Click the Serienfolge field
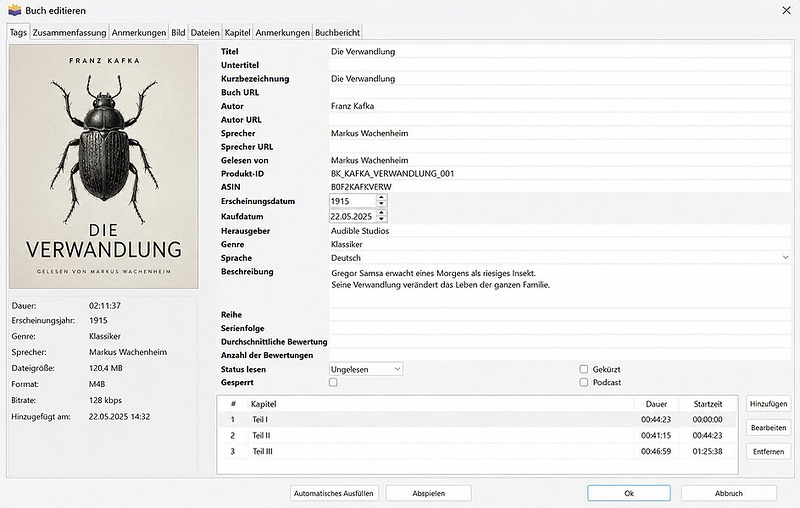Viewport: 800px width, 508px height. click(x=560, y=328)
